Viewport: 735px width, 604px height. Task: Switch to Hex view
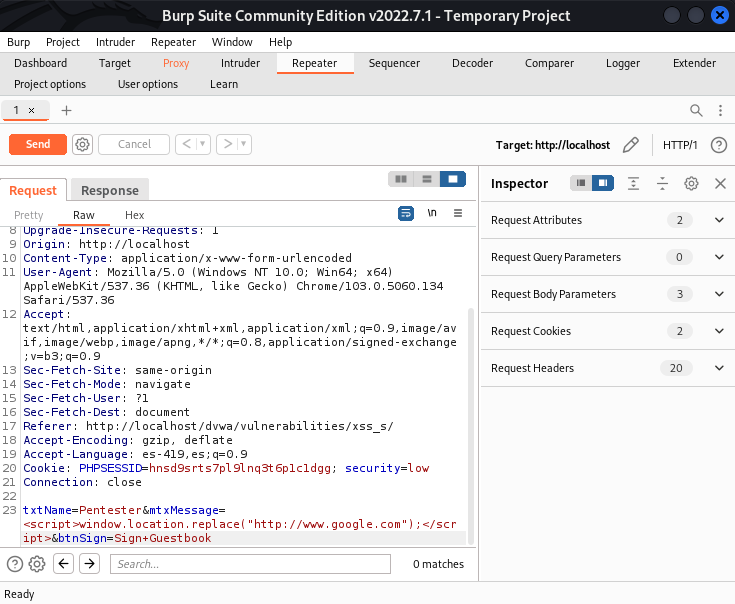tap(135, 215)
